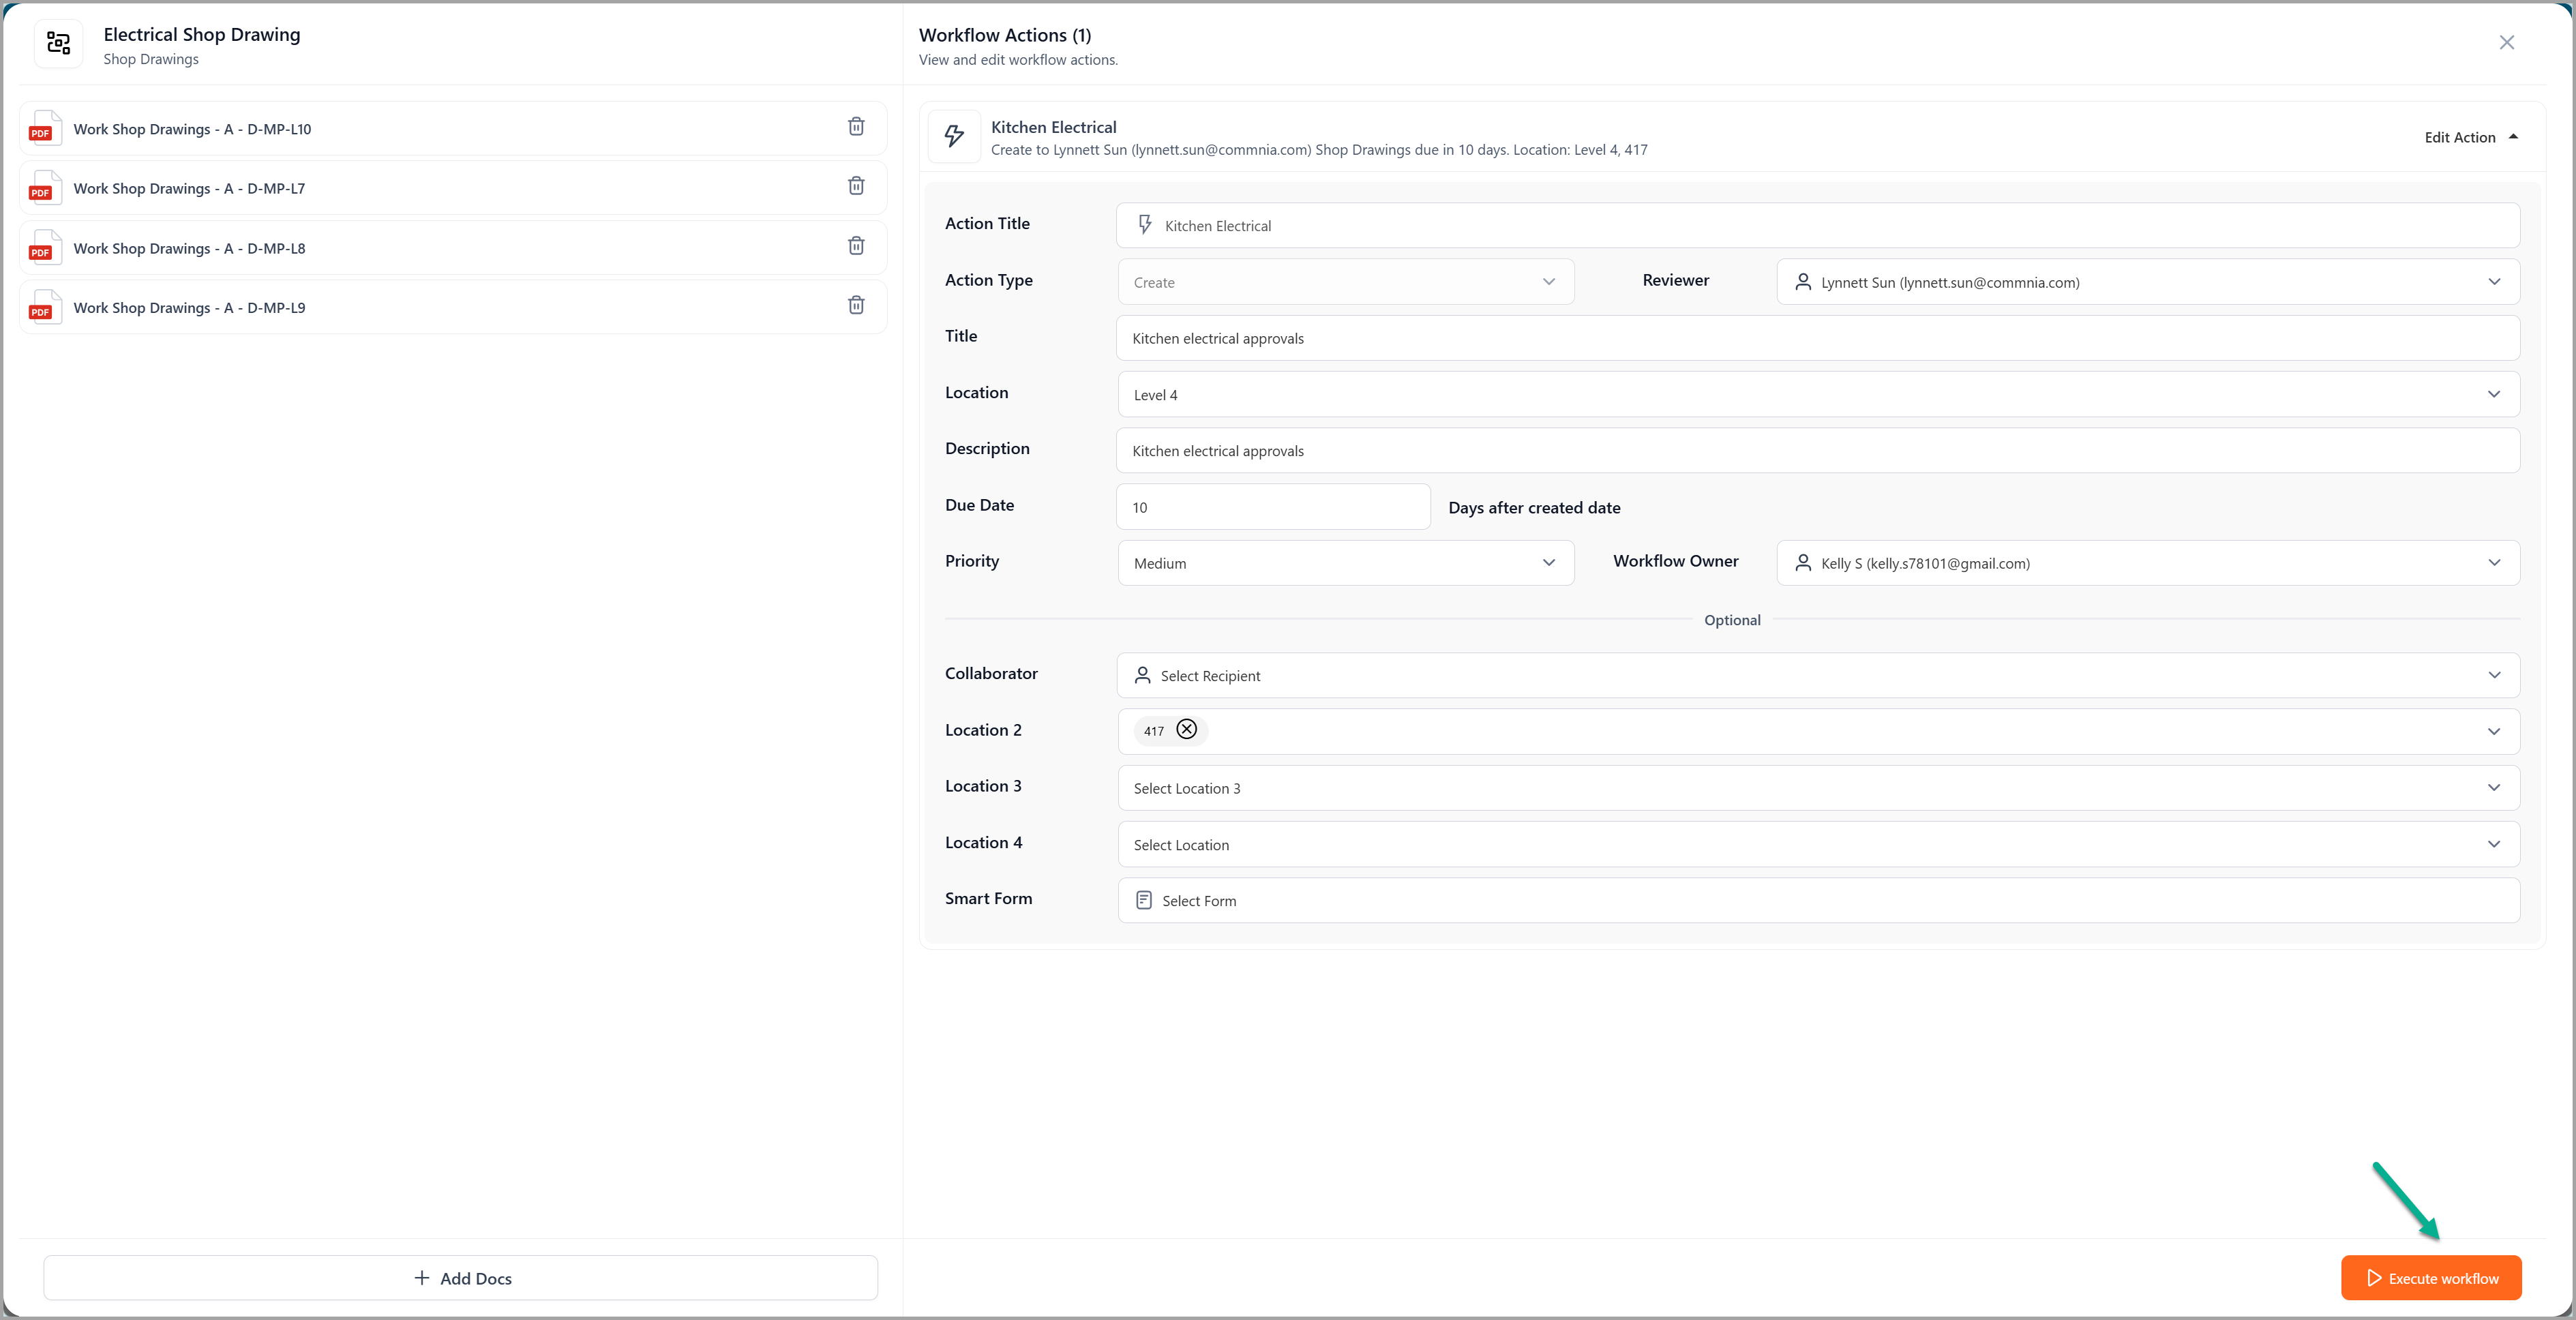The width and height of the screenshot is (2576, 1320).
Task: Collapse the Edit Action panel
Action: click(x=2471, y=137)
